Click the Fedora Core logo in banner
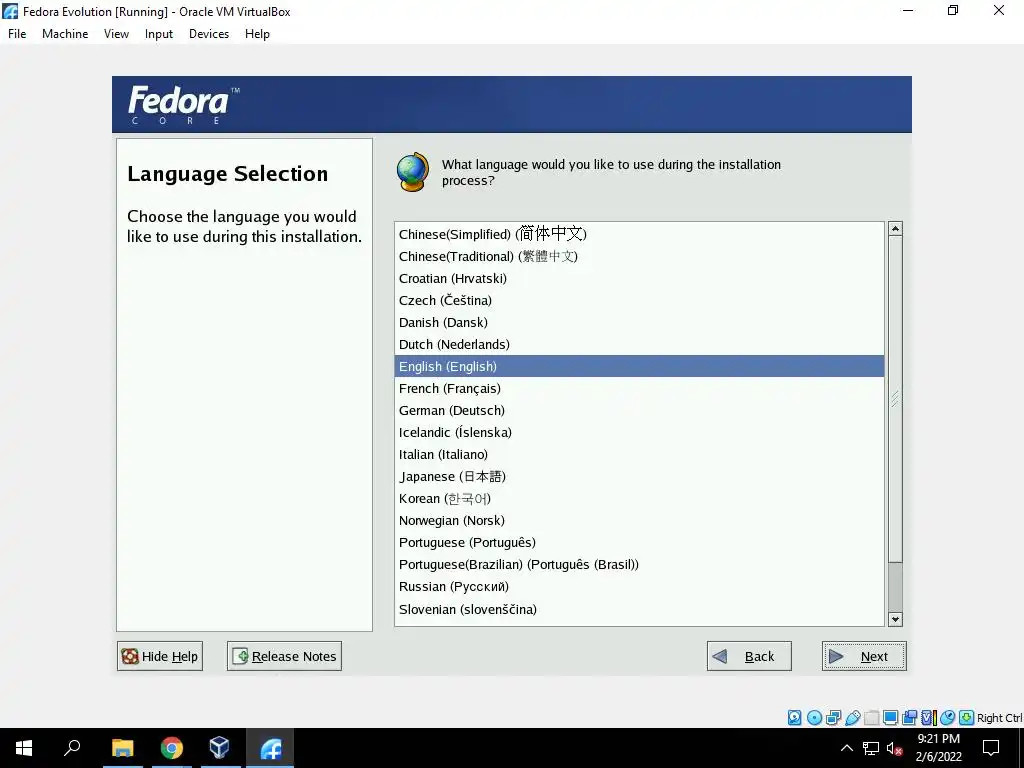Screen dimensions: 1024x768 tap(184, 104)
